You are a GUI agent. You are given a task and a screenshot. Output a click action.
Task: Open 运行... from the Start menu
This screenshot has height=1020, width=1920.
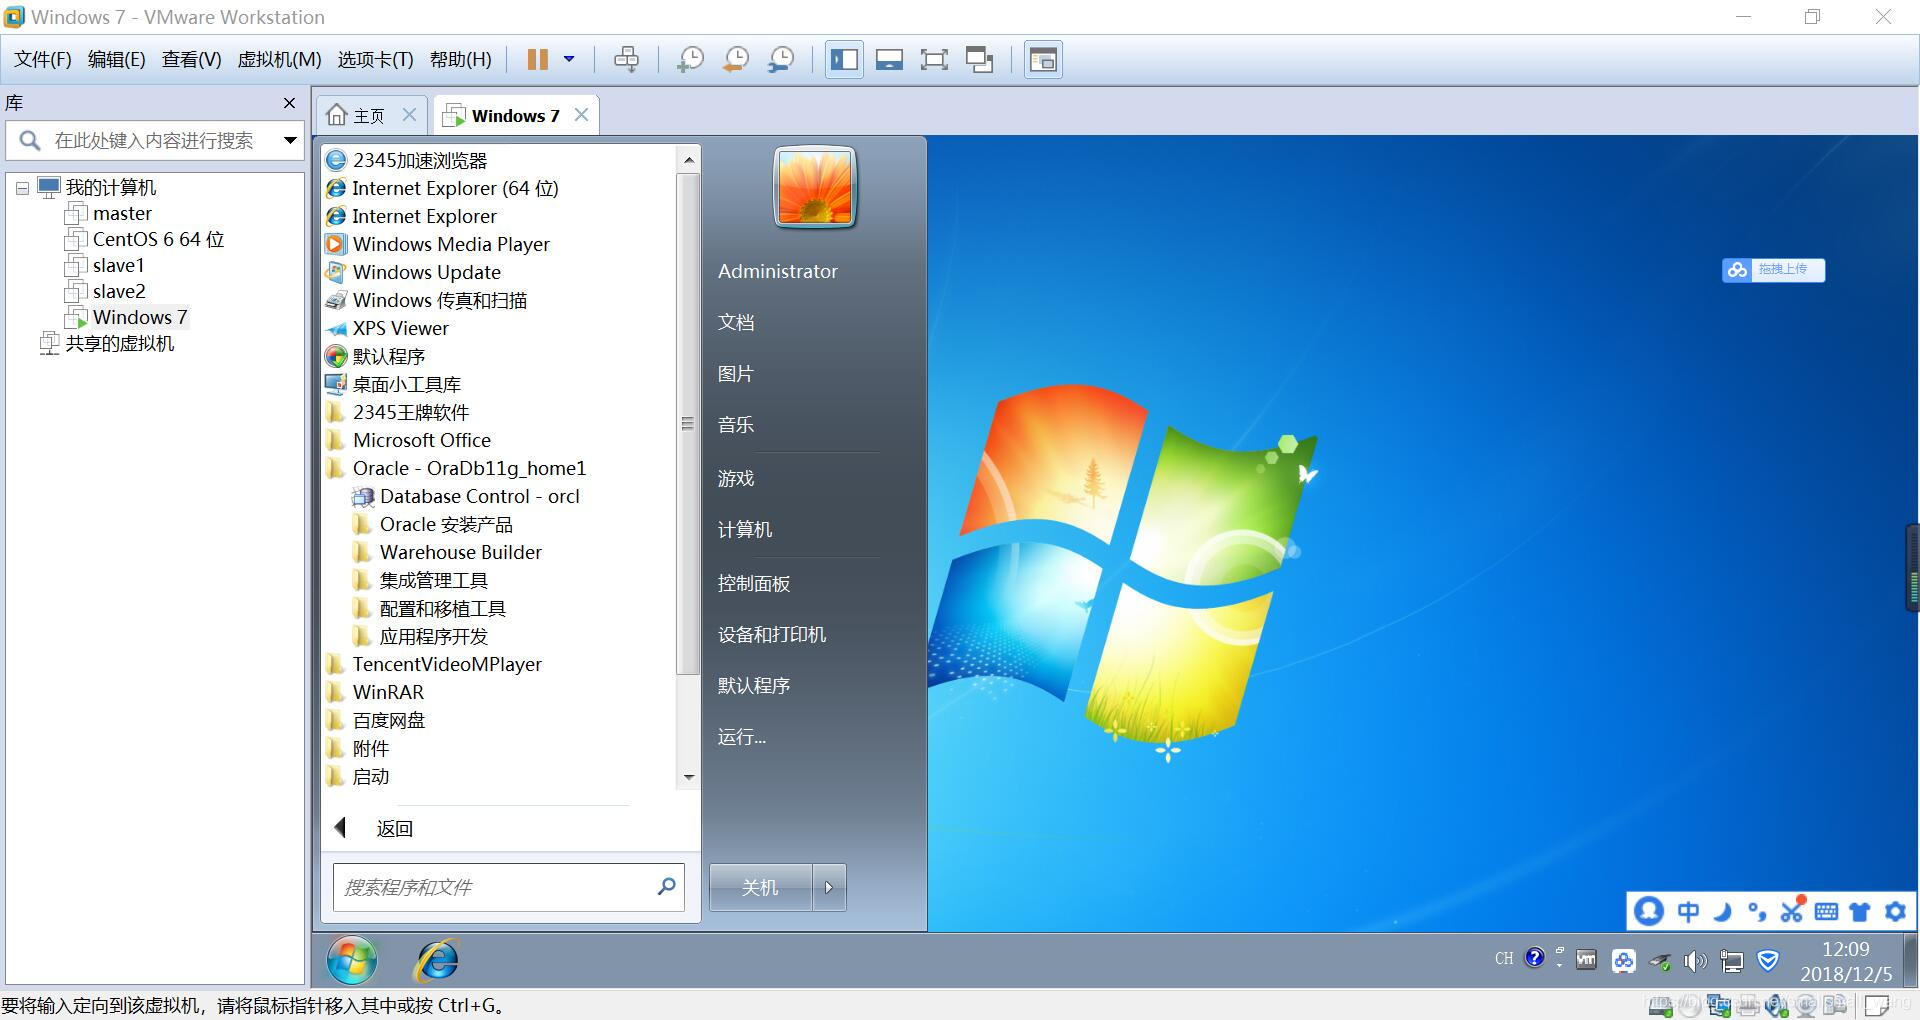click(742, 737)
